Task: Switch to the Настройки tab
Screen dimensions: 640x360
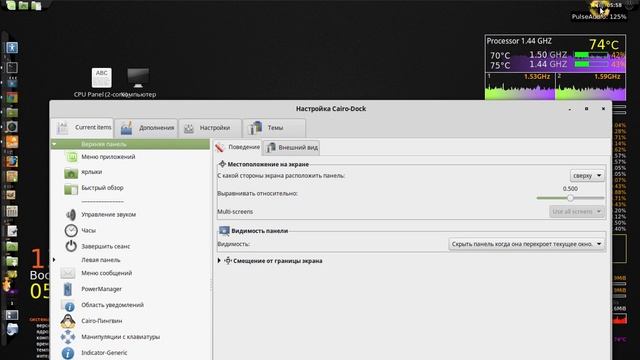Action: pyautogui.click(x=210, y=128)
